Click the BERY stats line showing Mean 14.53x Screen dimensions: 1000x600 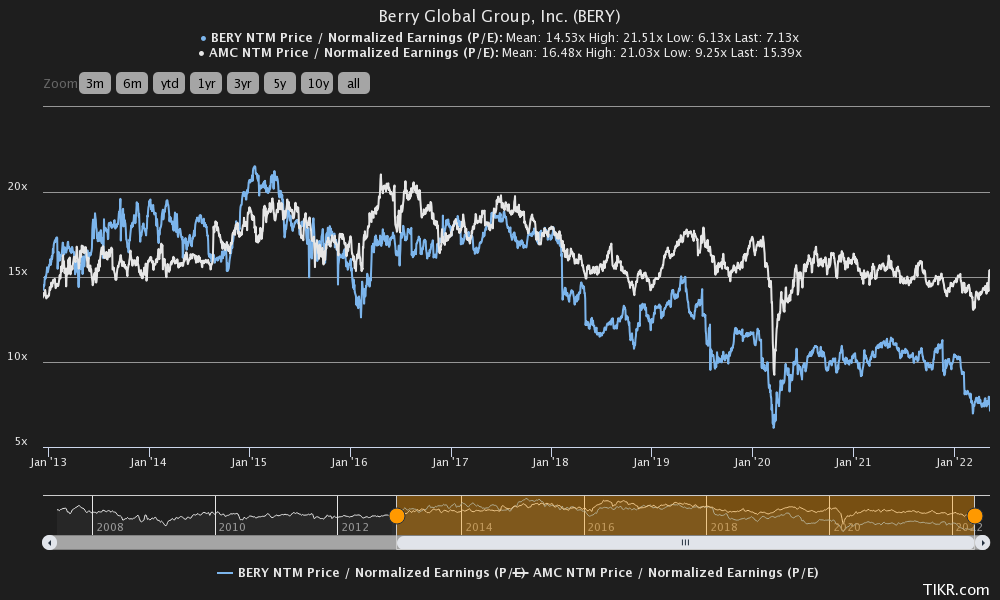(499, 38)
